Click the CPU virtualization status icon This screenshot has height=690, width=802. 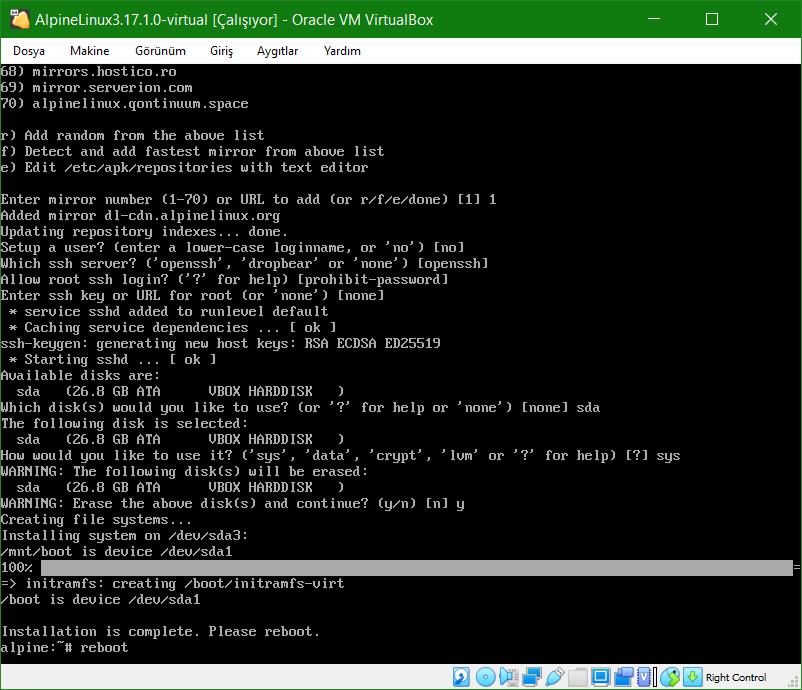[x=645, y=677]
